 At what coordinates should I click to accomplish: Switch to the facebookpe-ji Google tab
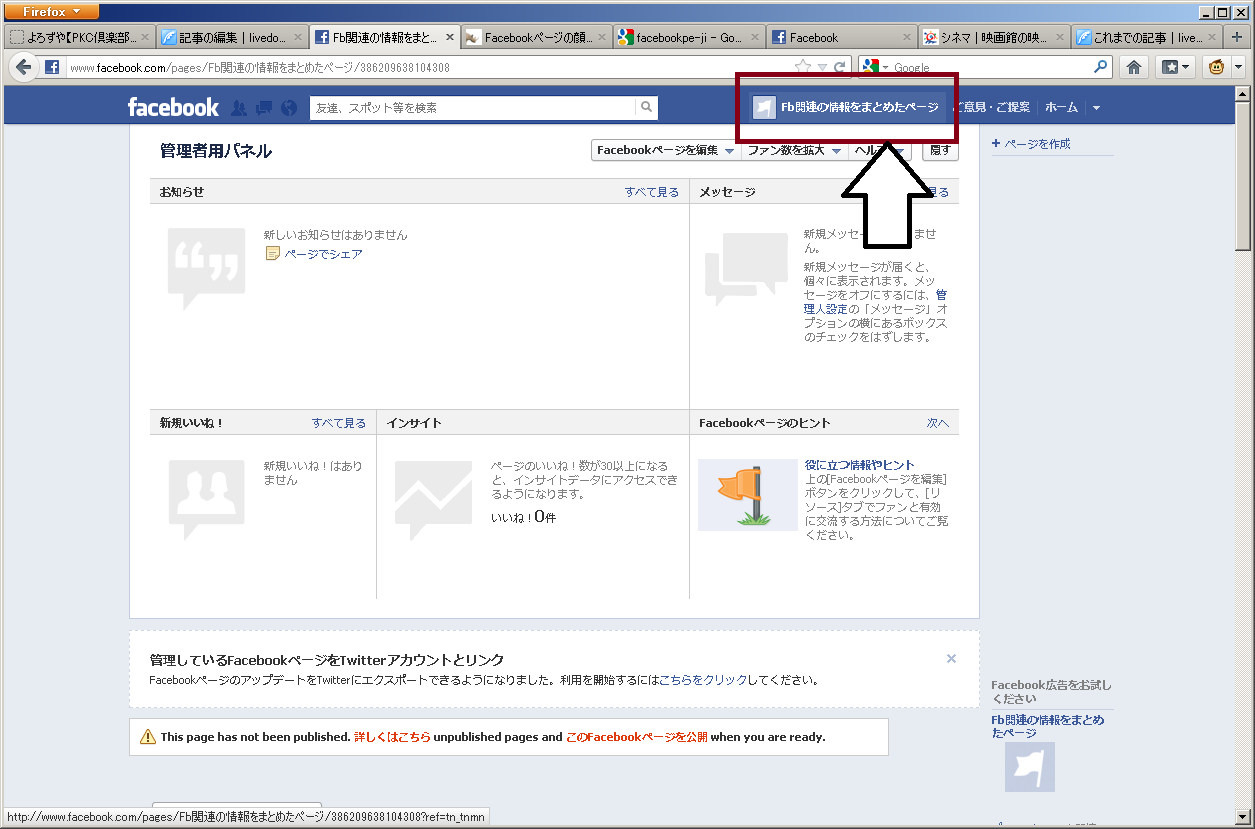click(x=688, y=37)
